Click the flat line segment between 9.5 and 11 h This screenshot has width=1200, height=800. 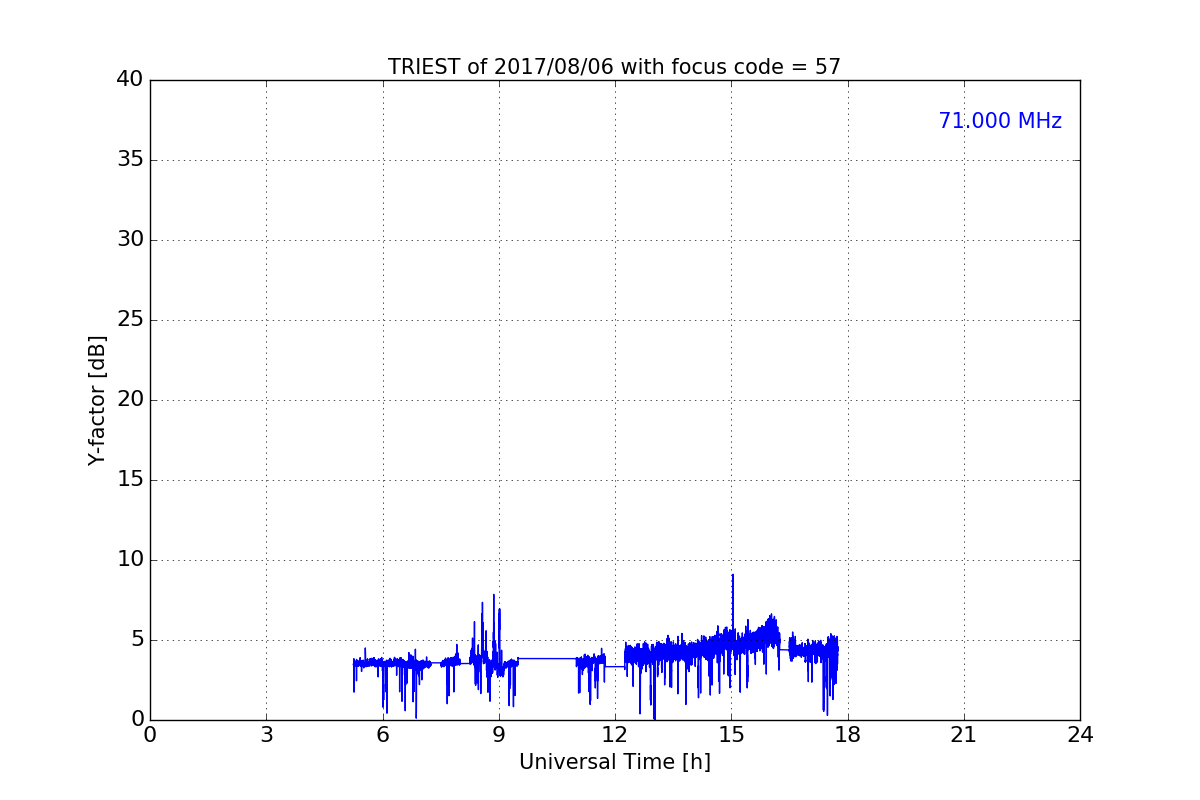click(x=547, y=658)
